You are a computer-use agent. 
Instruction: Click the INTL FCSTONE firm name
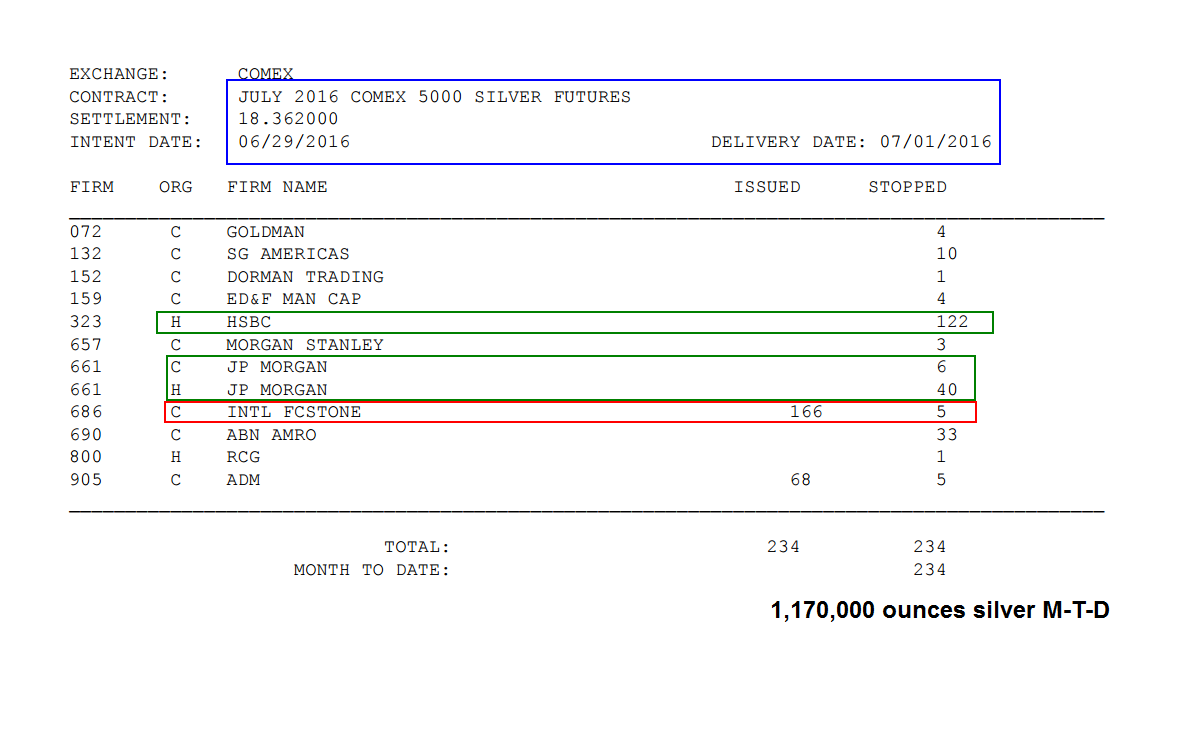tap(293, 412)
